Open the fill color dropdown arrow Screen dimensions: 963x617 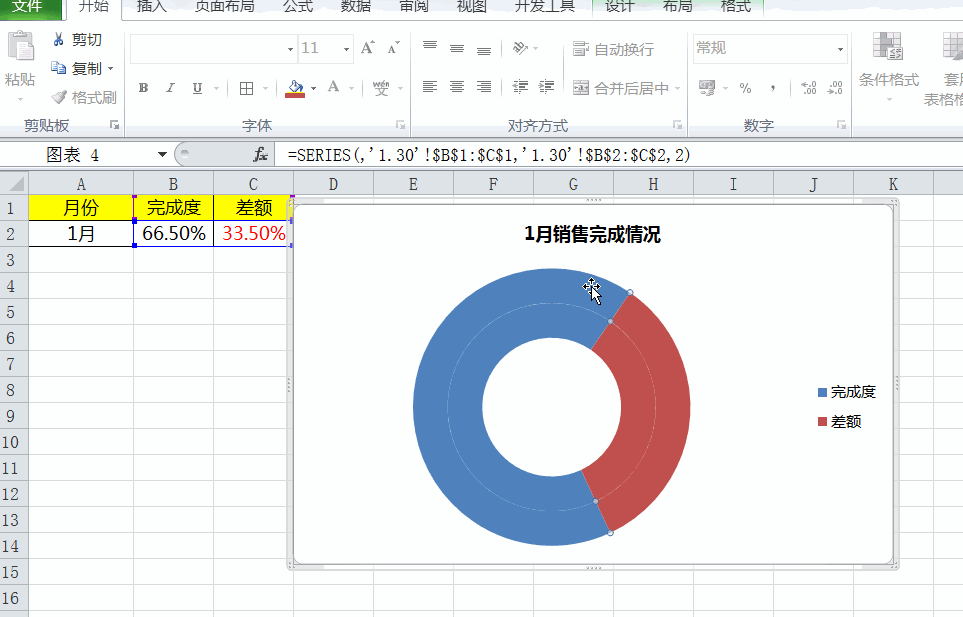pos(313,88)
